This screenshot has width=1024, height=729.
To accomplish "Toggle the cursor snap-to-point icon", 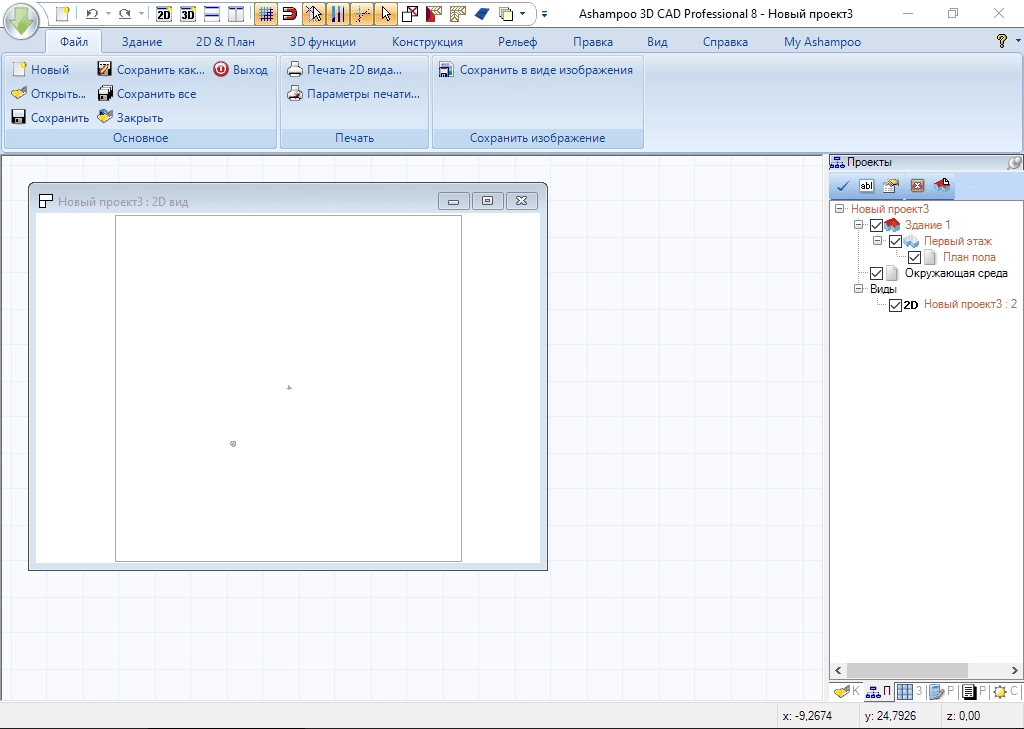I will click(314, 14).
